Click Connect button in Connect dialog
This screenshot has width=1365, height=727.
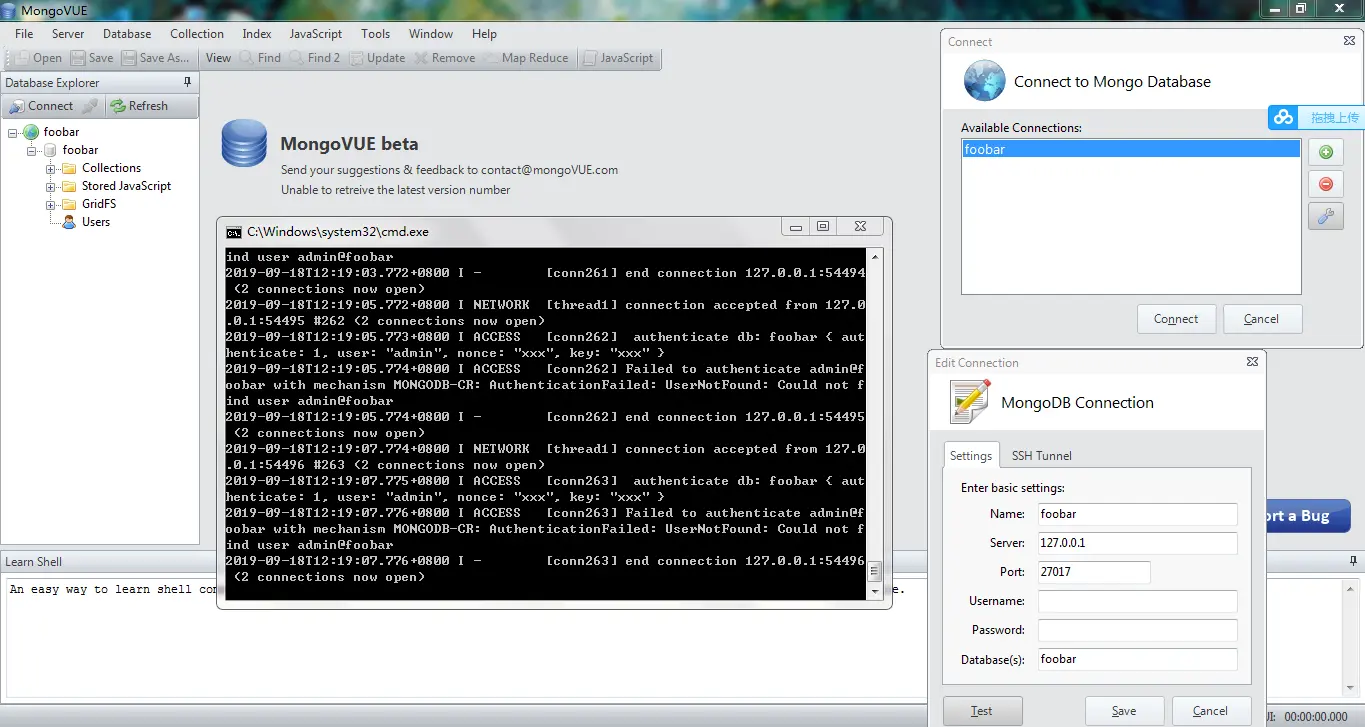(1176, 319)
